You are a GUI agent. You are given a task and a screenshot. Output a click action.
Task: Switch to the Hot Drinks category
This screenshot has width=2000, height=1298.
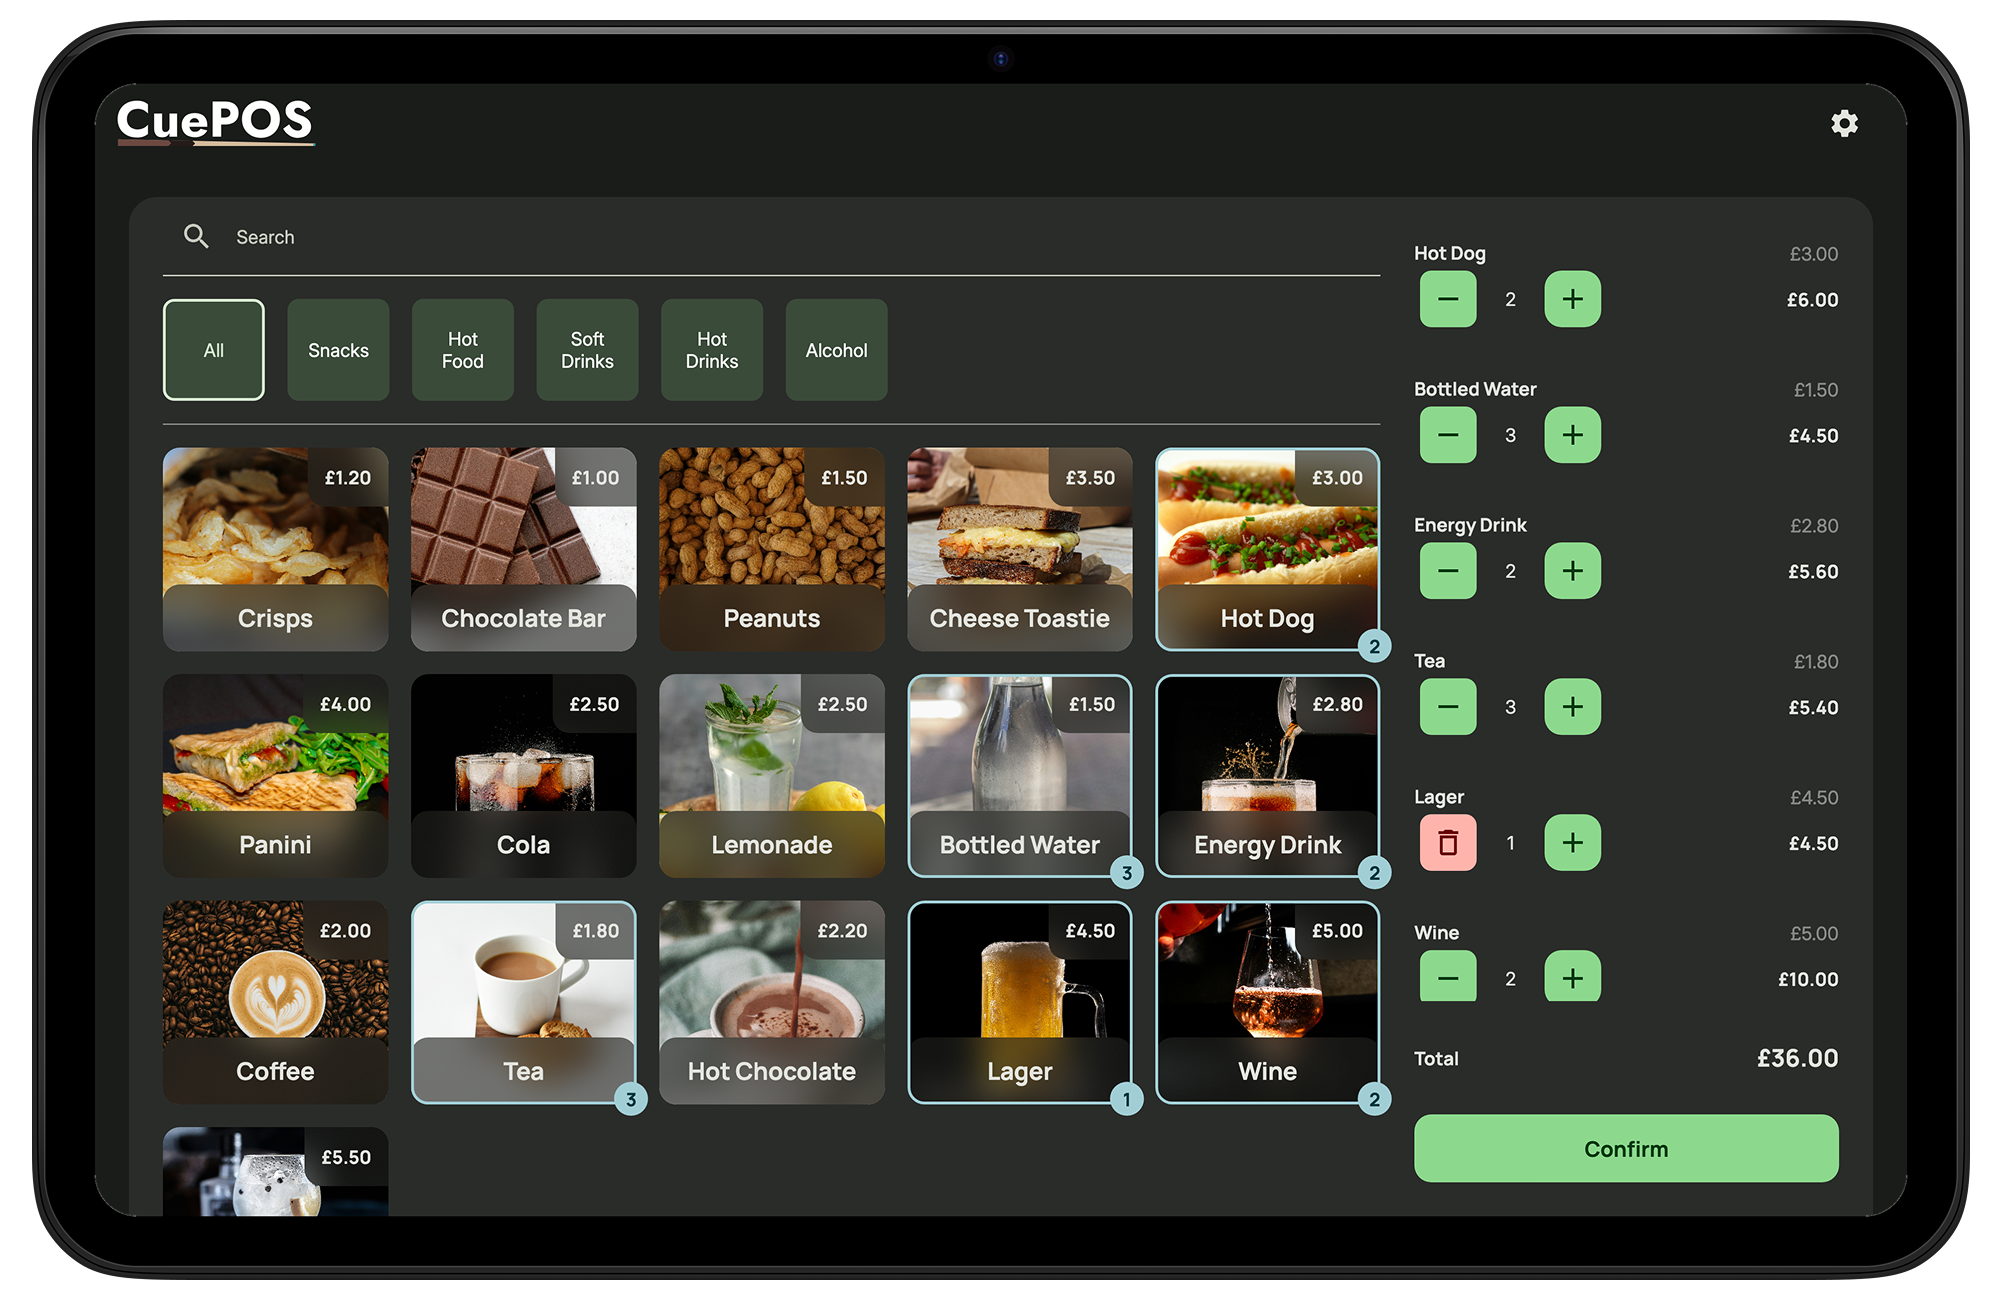[711, 350]
